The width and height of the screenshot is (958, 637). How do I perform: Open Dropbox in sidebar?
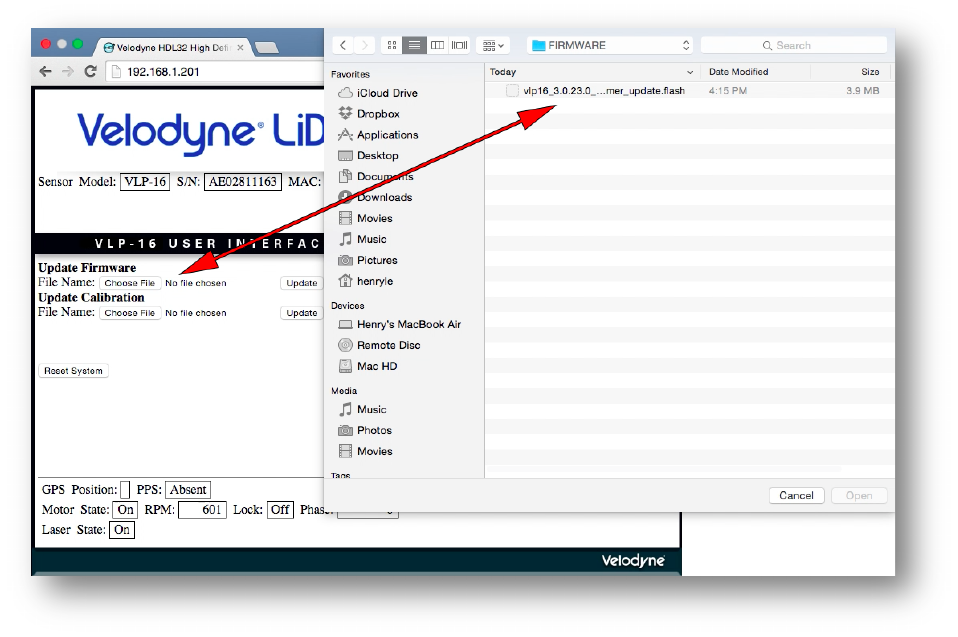pos(378,114)
